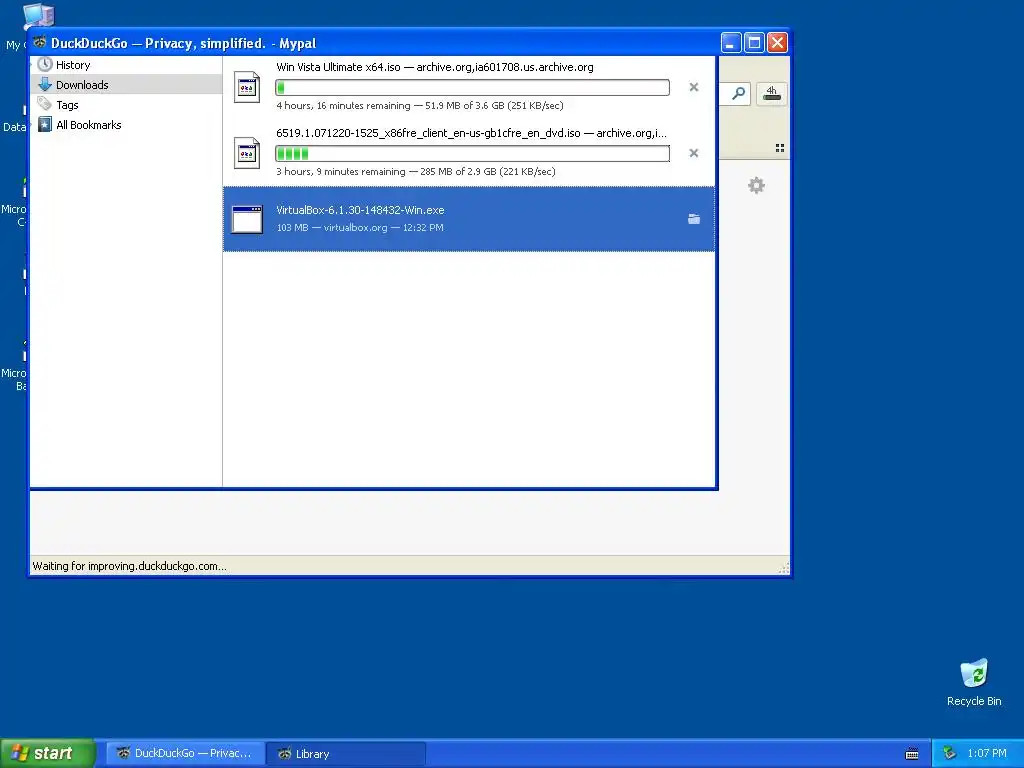Open the gear settings icon on page
The height and width of the screenshot is (768, 1024).
(x=756, y=185)
